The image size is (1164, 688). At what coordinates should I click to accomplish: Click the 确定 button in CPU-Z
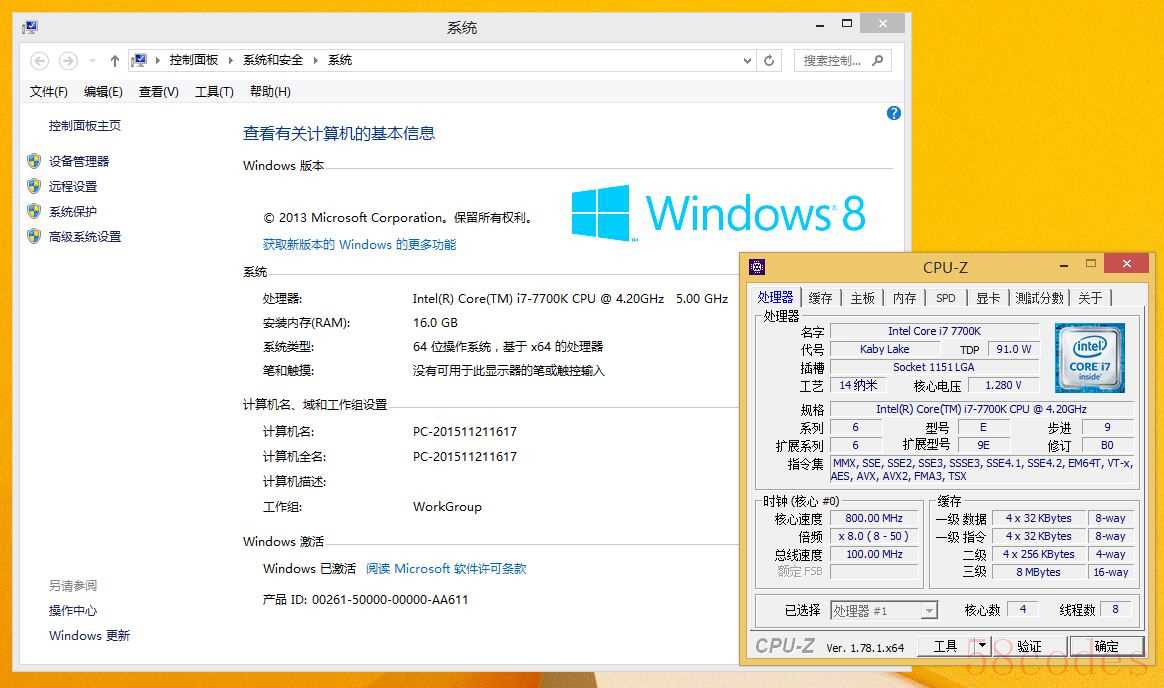1106,646
